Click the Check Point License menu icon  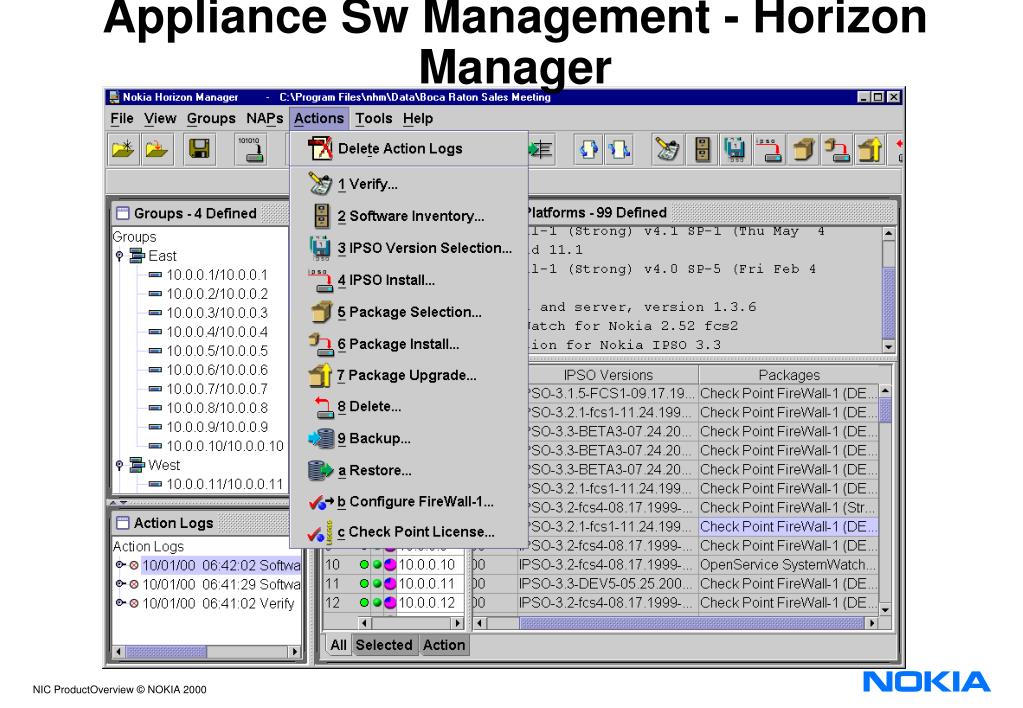click(x=320, y=532)
